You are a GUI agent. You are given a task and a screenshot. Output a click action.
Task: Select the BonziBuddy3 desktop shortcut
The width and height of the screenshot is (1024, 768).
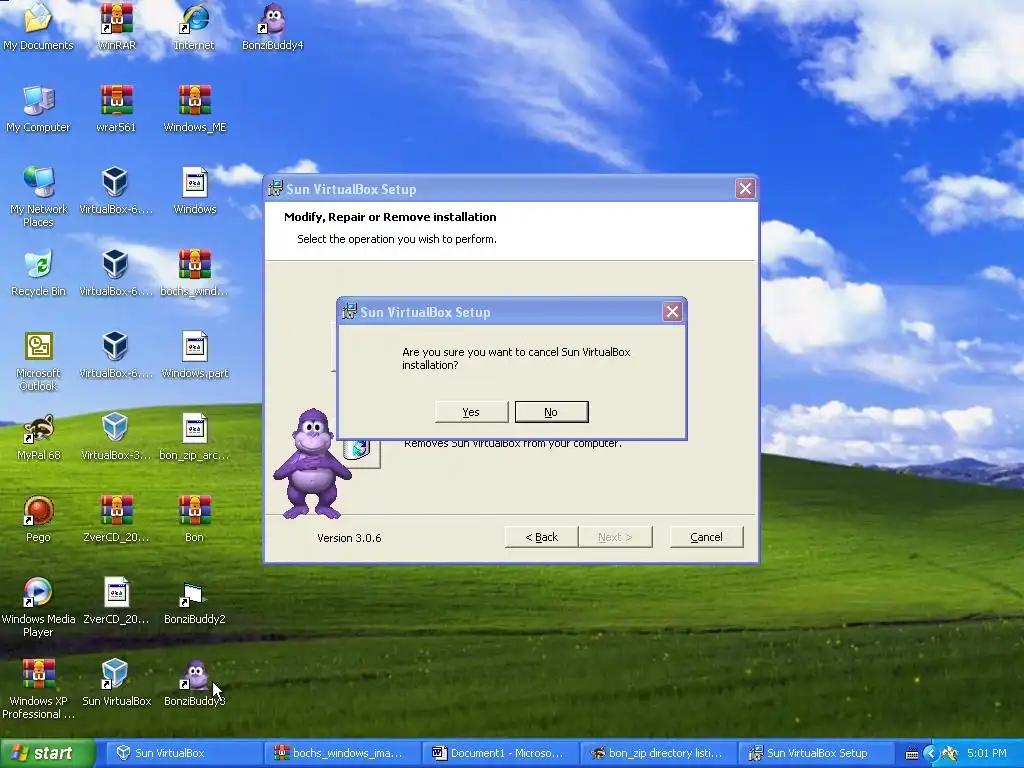click(x=195, y=683)
